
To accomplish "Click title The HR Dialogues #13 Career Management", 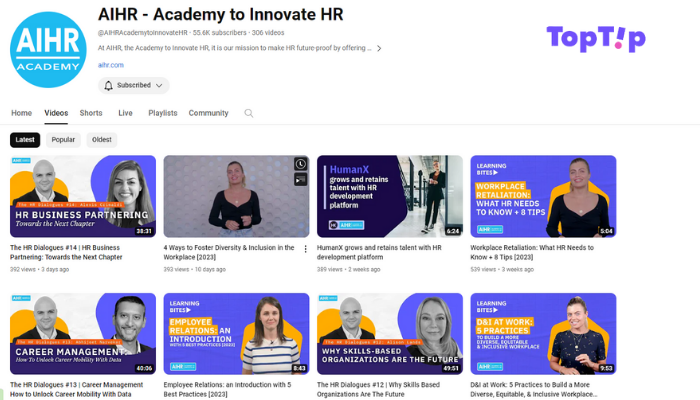I will tap(76, 389).
